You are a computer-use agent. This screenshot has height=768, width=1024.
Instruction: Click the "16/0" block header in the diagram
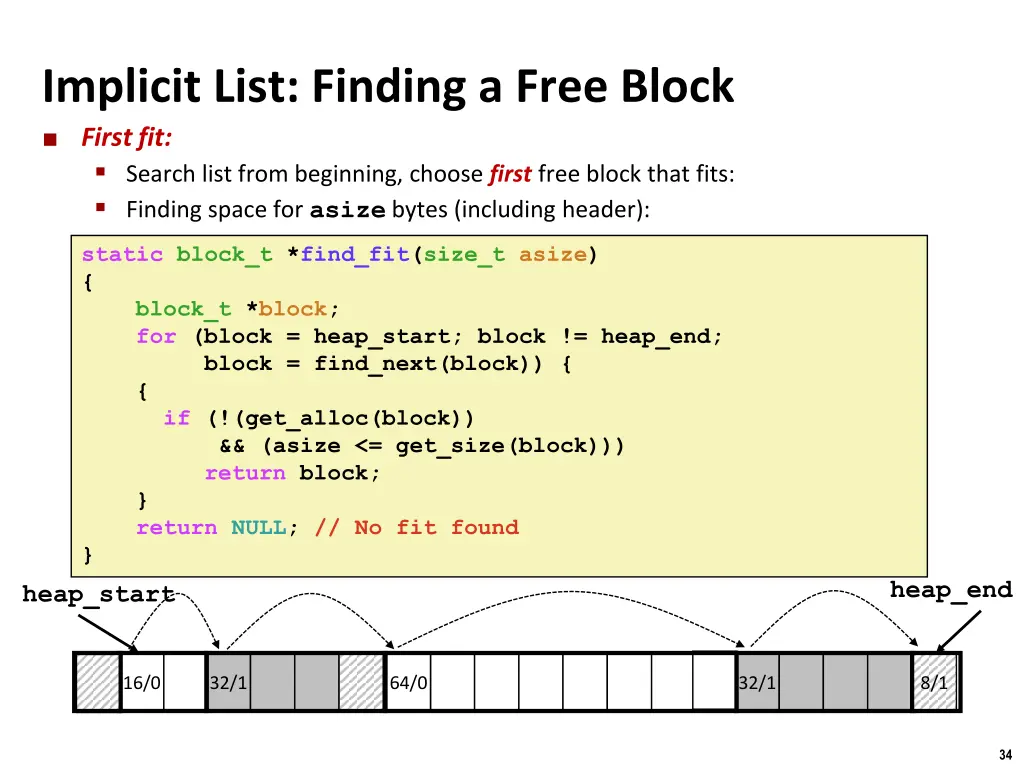click(142, 683)
